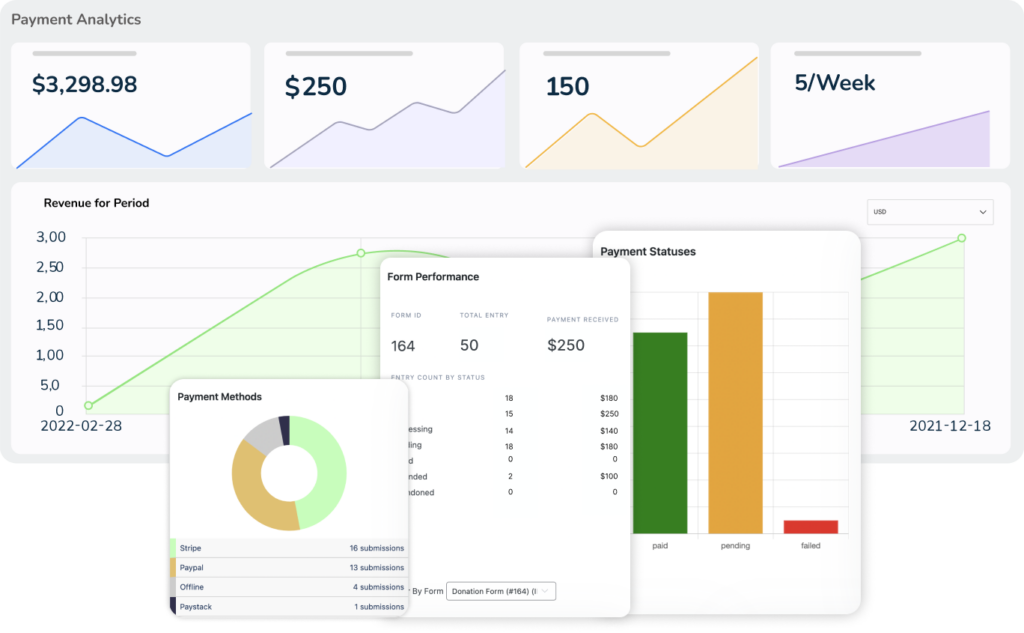Click the Paypal tan legend swatch
1024x633 pixels.
tap(173, 568)
